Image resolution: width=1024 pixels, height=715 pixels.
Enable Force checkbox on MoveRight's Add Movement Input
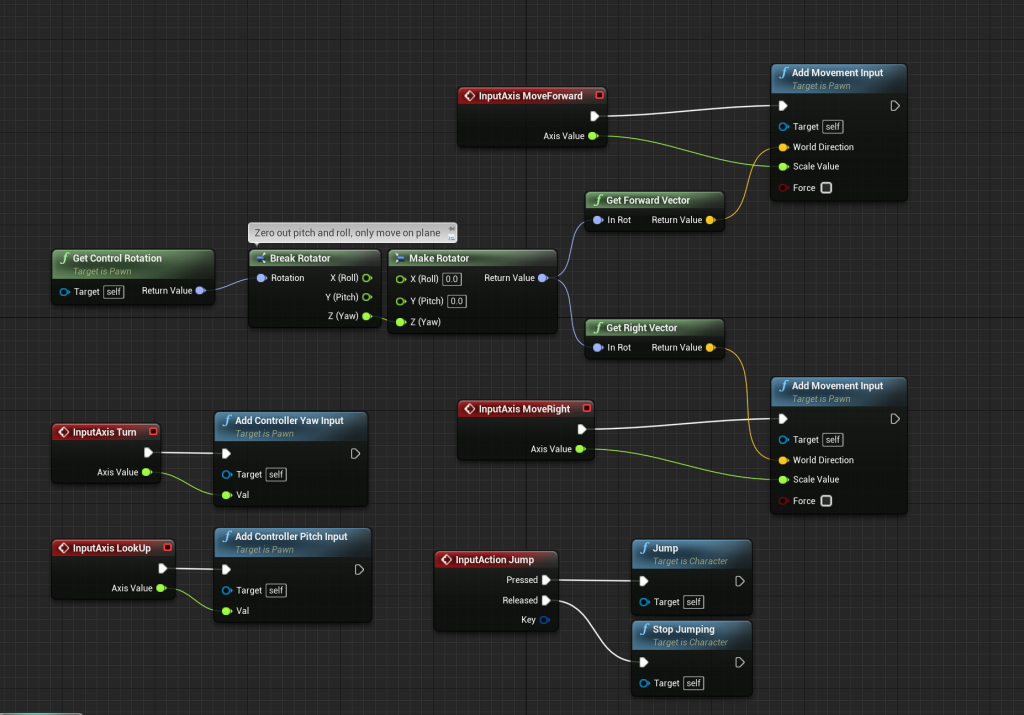click(x=826, y=501)
